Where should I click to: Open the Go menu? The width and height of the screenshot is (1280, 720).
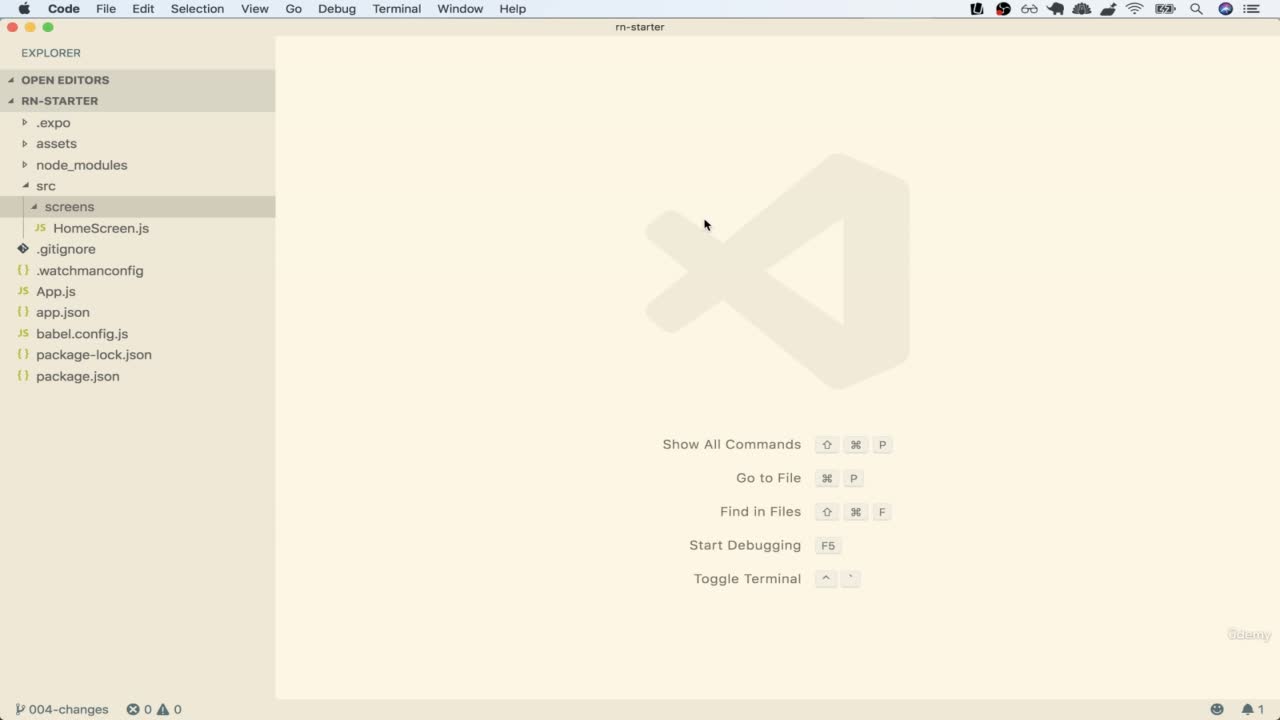(293, 9)
